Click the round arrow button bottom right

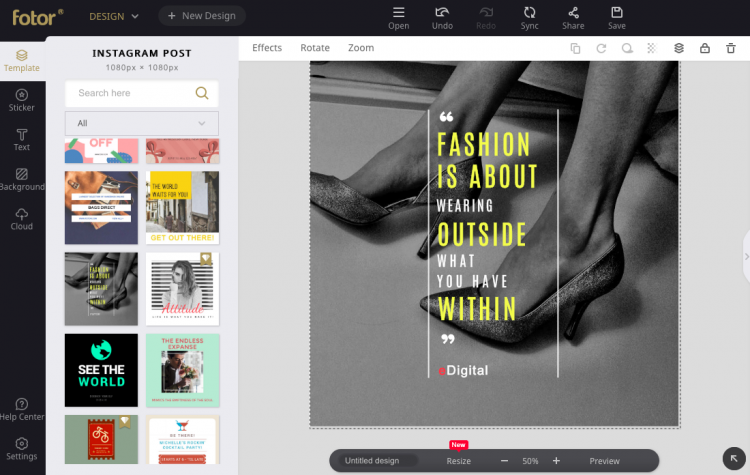tap(734, 459)
